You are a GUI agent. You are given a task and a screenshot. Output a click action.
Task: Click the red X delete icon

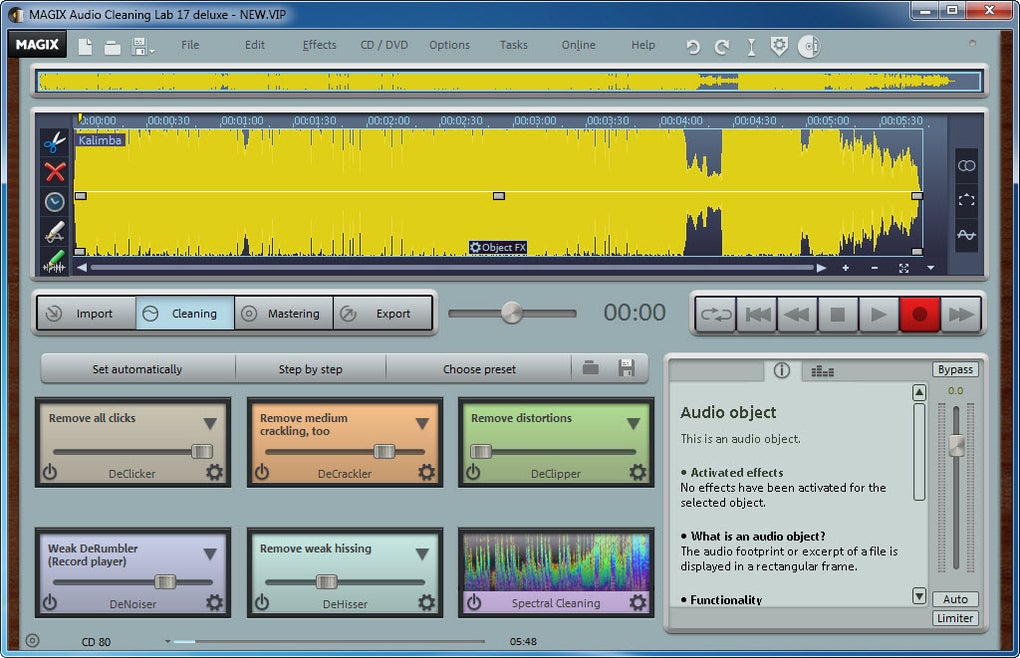click(54, 172)
